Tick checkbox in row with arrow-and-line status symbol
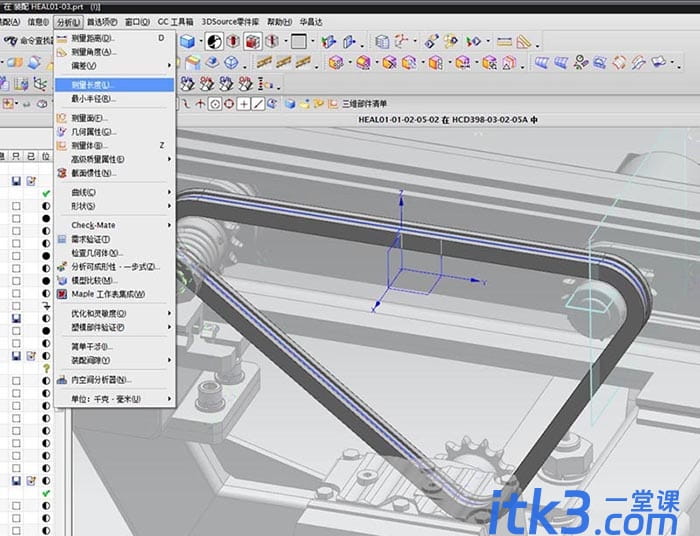Screen dimensions: 700x536 pyautogui.click(x=16, y=306)
